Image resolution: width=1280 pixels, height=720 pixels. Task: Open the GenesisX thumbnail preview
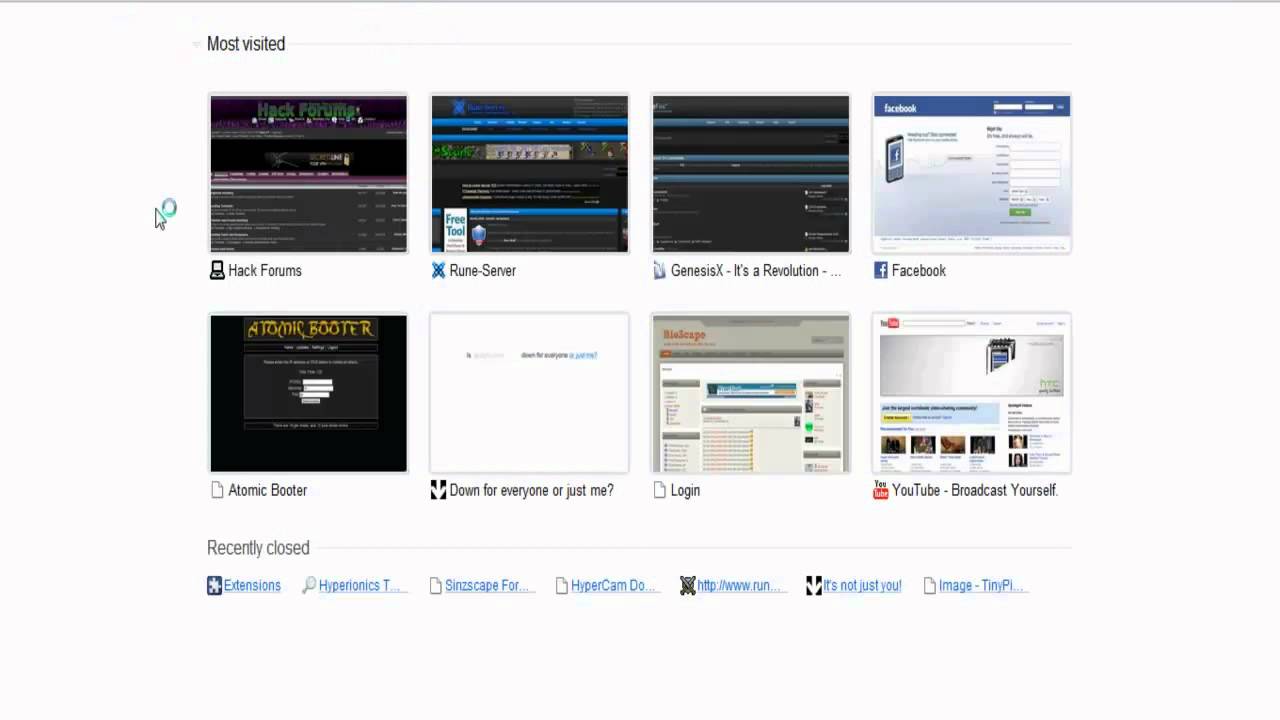[x=750, y=174]
